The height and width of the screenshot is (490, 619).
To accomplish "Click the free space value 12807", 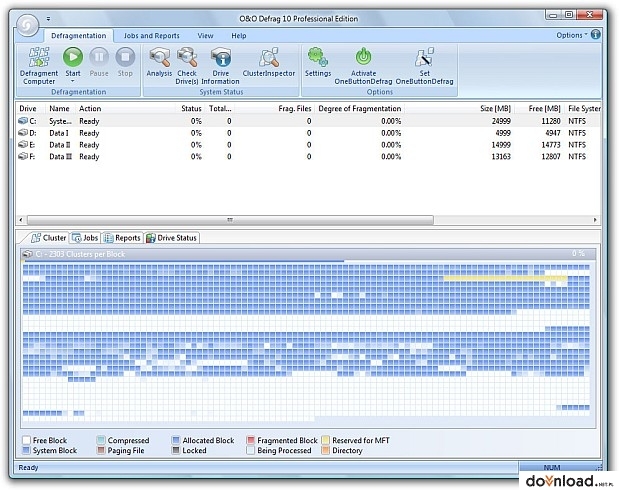I will 551,157.
